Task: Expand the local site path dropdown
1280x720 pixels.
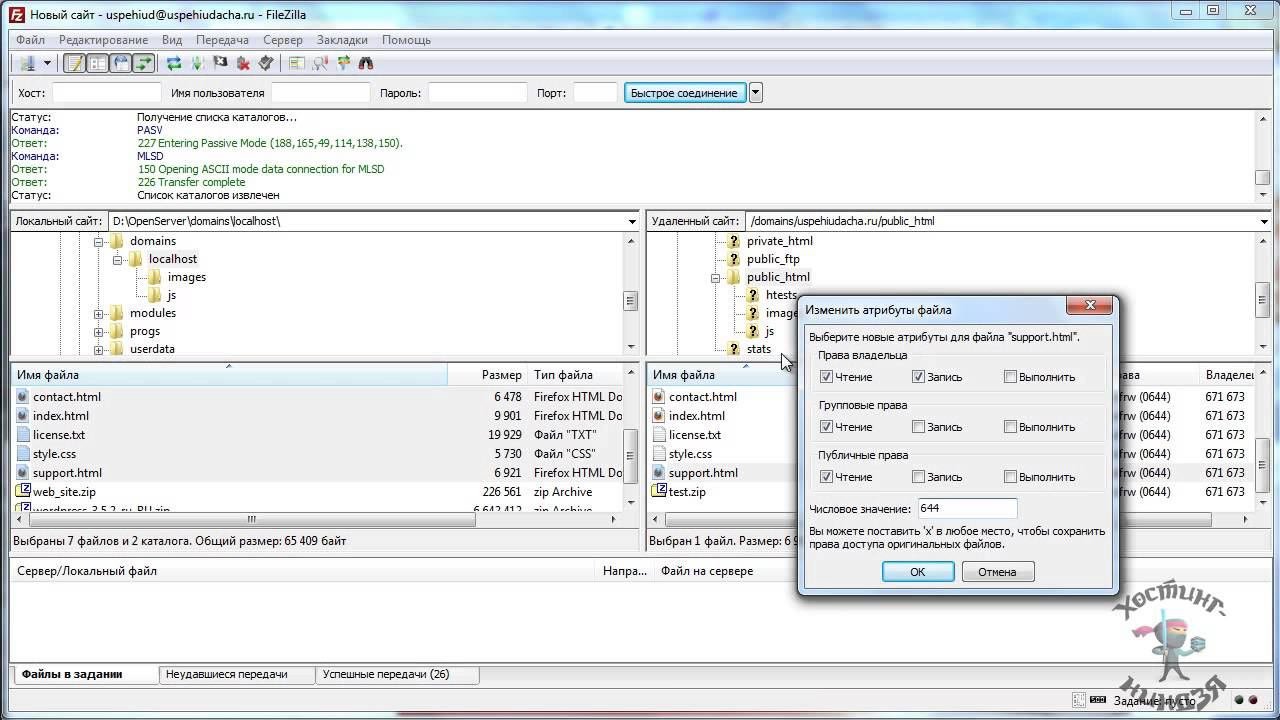Action: pyautogui.click(x=632, y=221)
